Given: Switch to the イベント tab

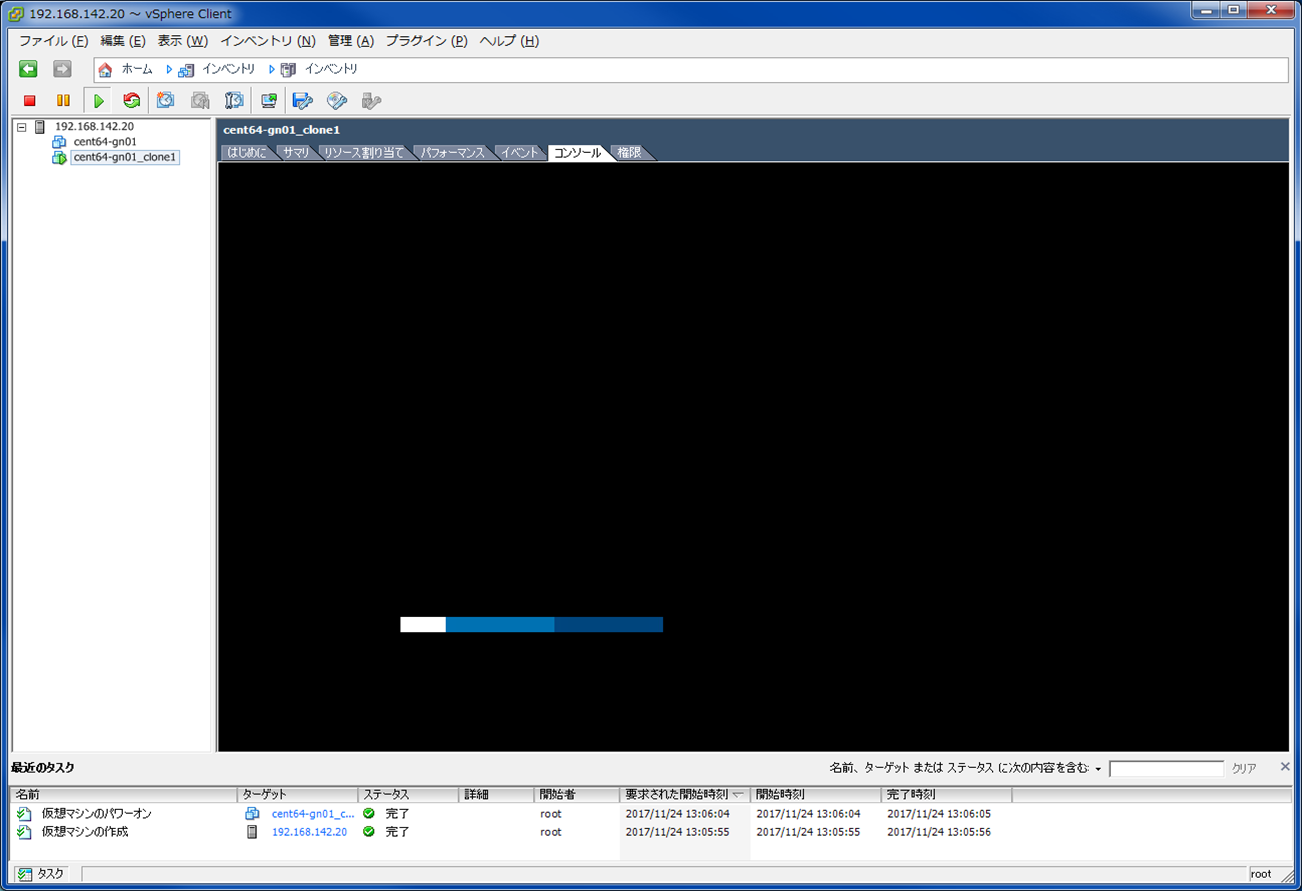Looking at the screenshot, I should click(x=520, y=153).
